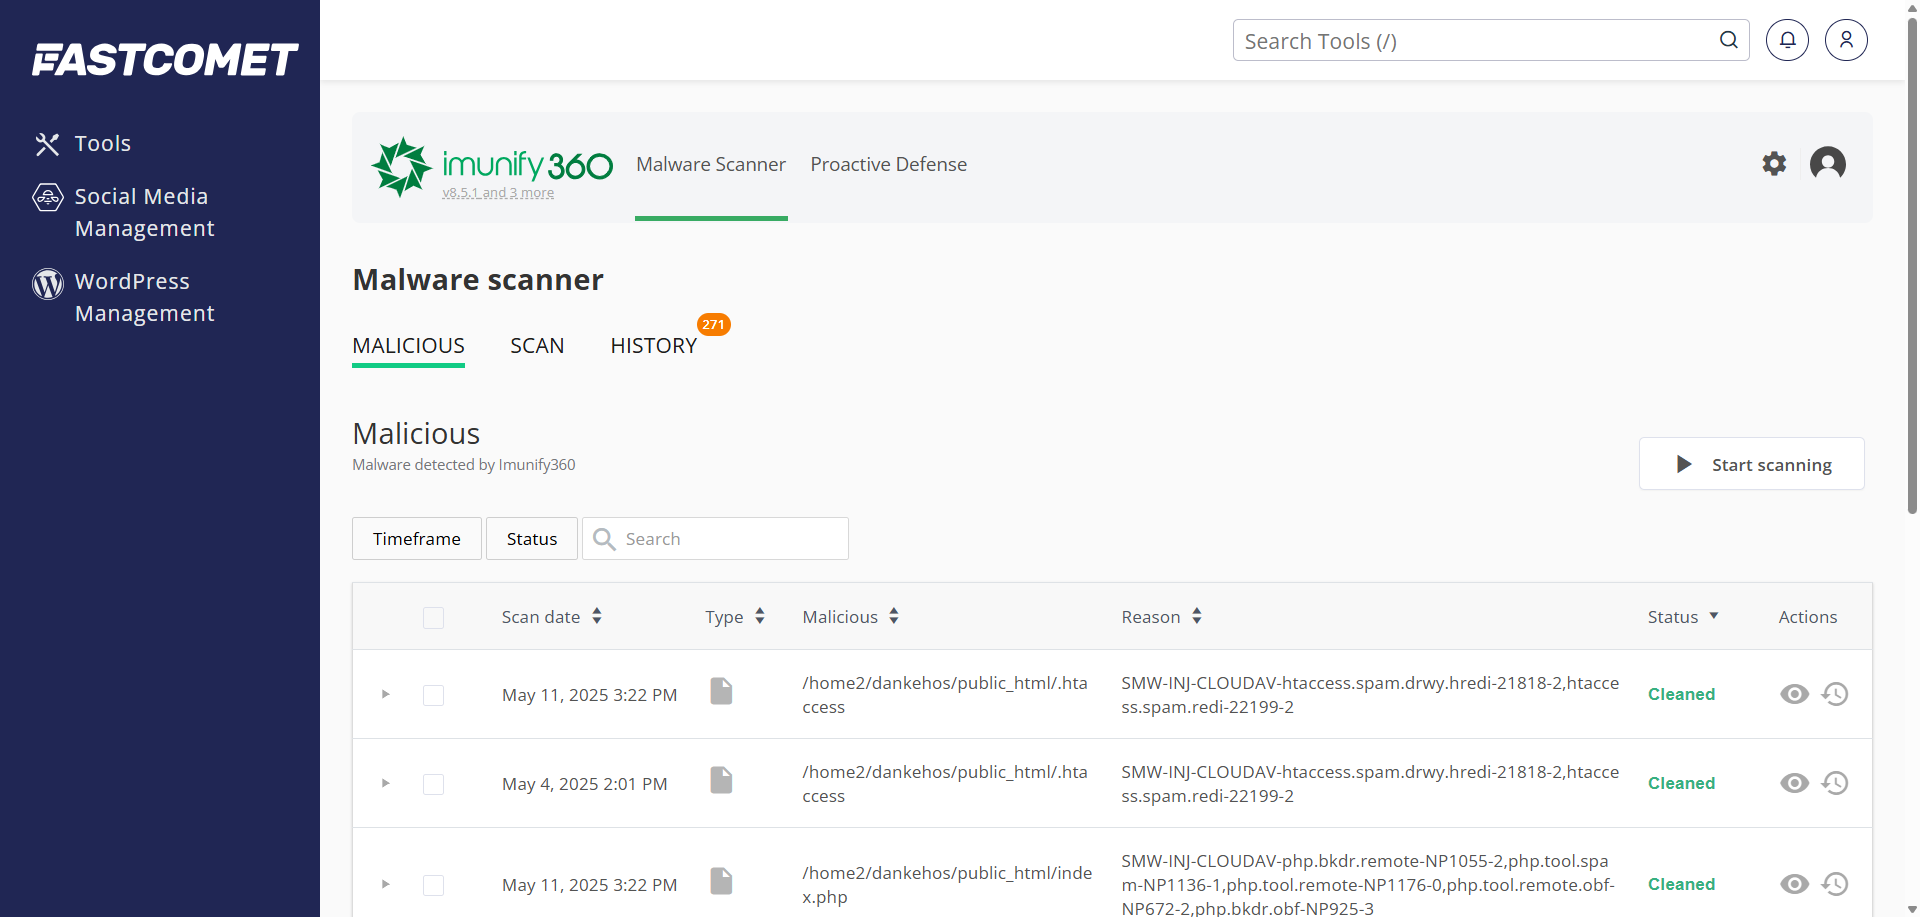This screenshot has width=1920, height=917.
Task: Expand the index.php row details
Action: click(385, 884)
